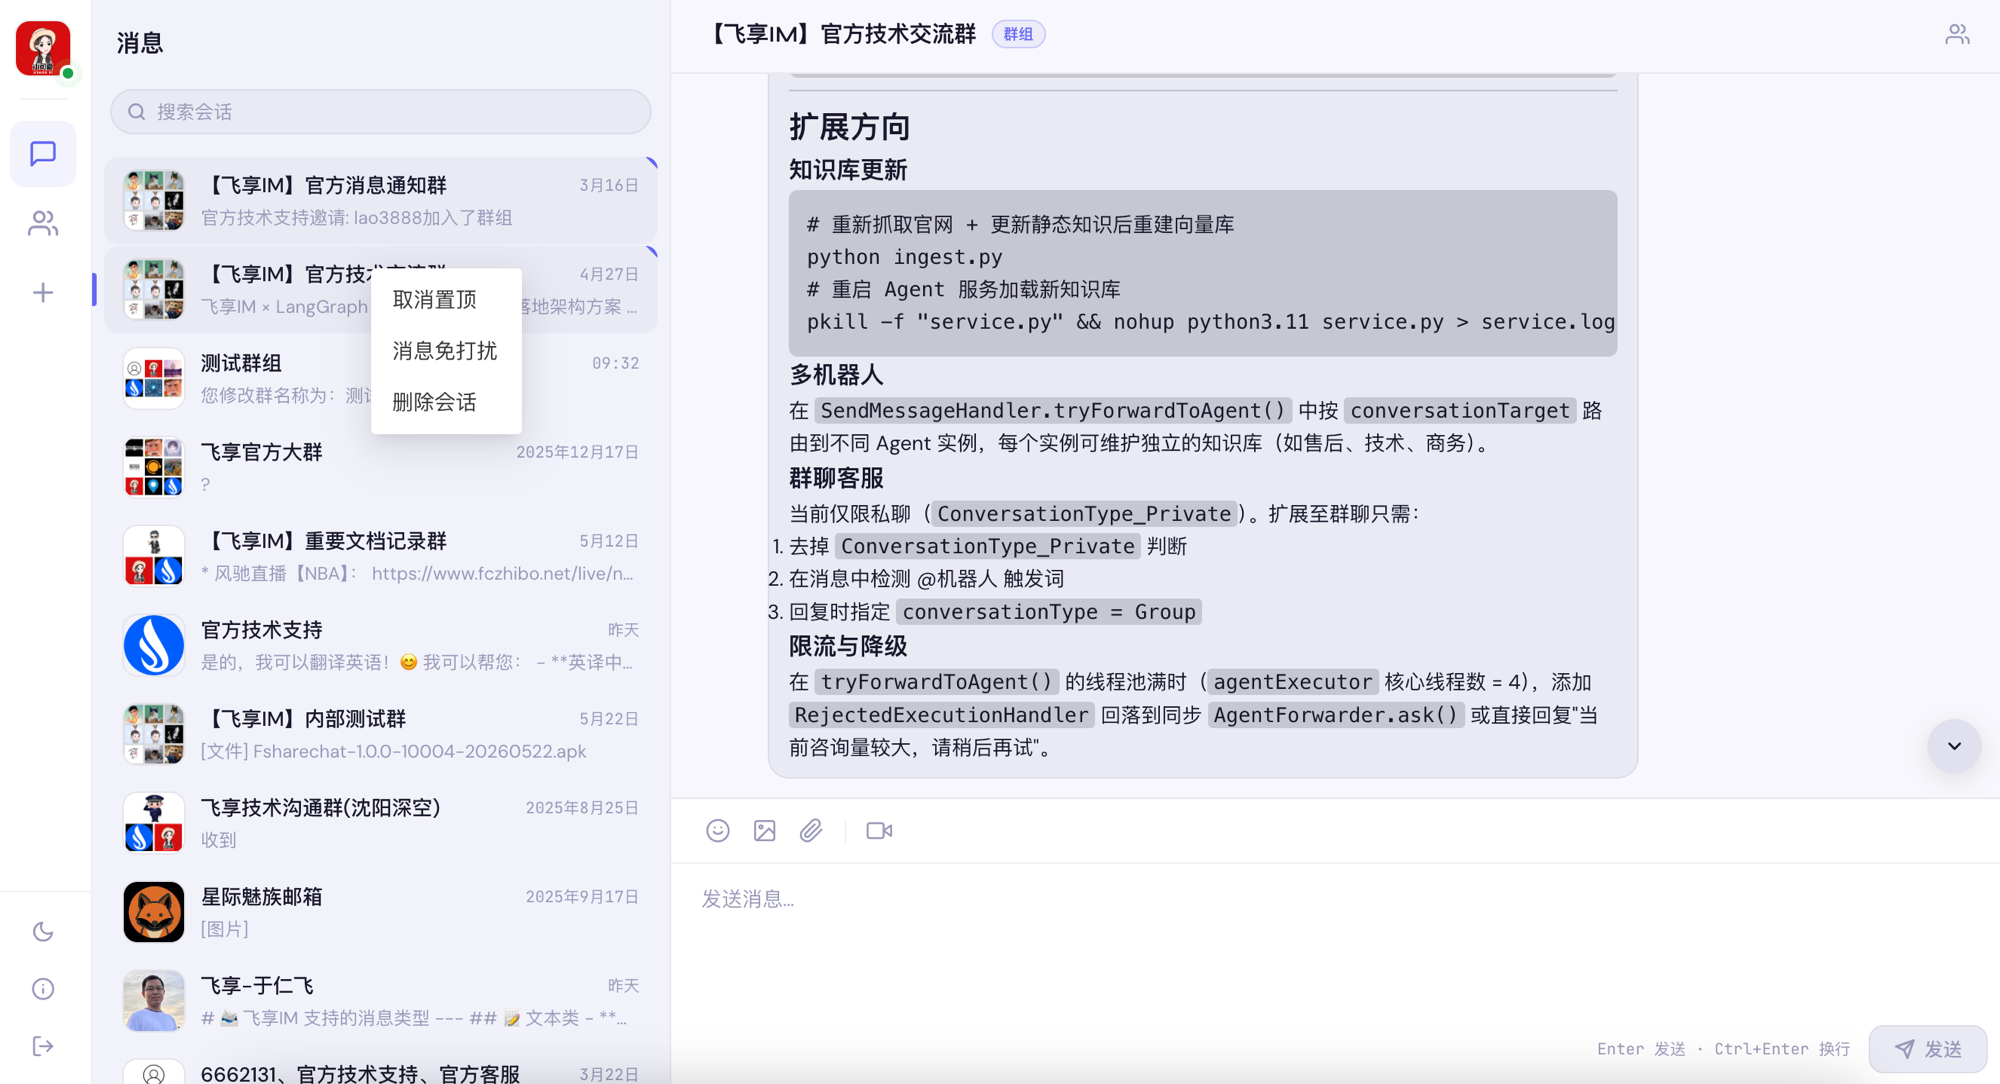The height and width of the screenshot is (1084, 2000).
Task: Open the 飞享-于仁飞 conversation
Action: pyautogui.click(x=381, y=1002)
